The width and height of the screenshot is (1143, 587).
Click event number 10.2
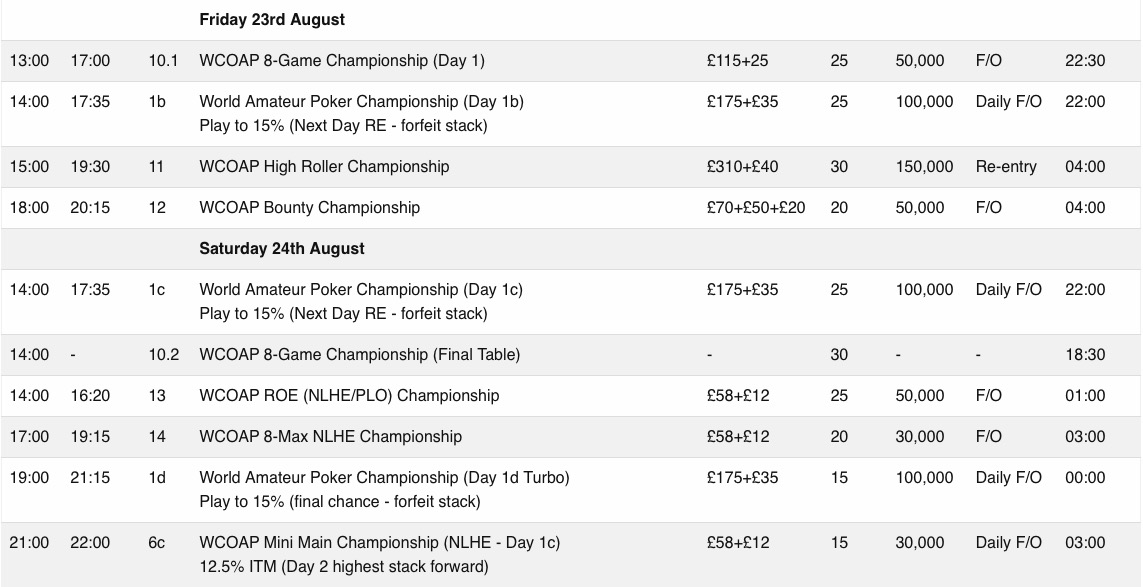click(x=164, y=354)
